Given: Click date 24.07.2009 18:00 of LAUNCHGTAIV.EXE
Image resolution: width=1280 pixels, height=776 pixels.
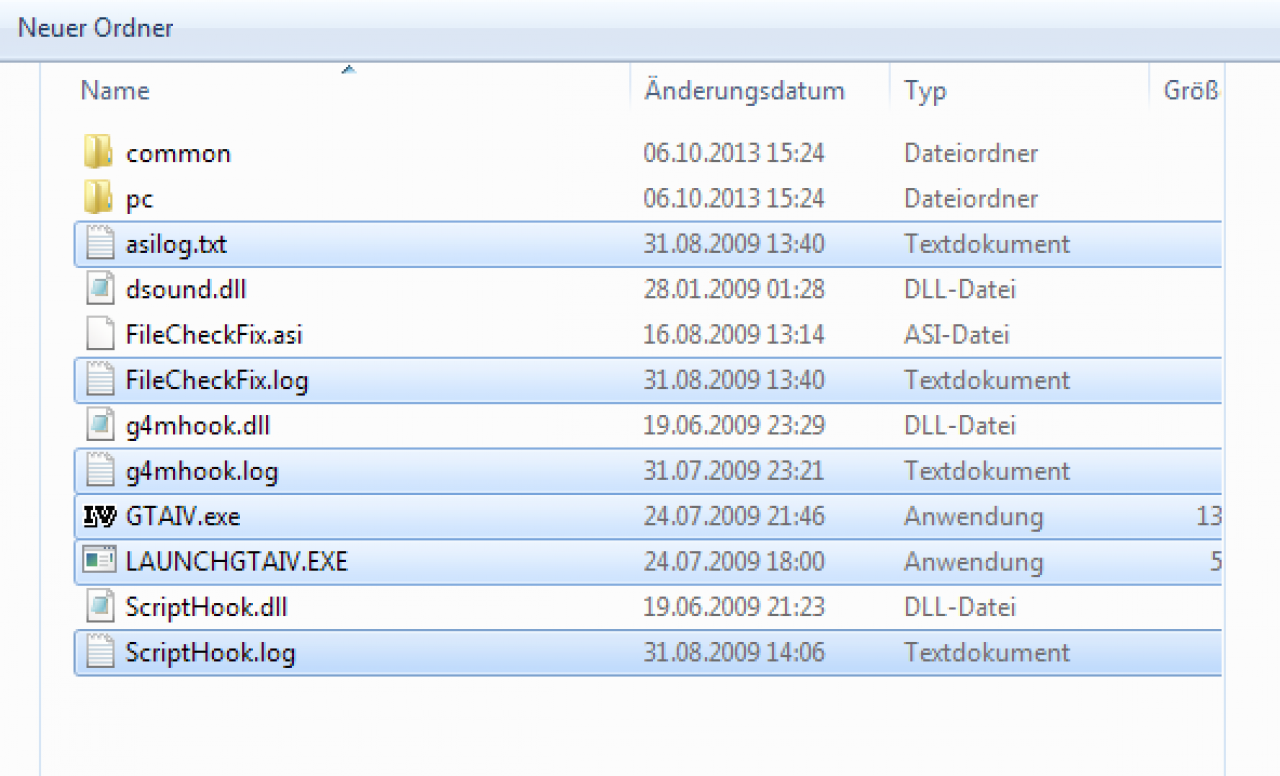Looking at the screenshot, I should (x=734, y=561).
